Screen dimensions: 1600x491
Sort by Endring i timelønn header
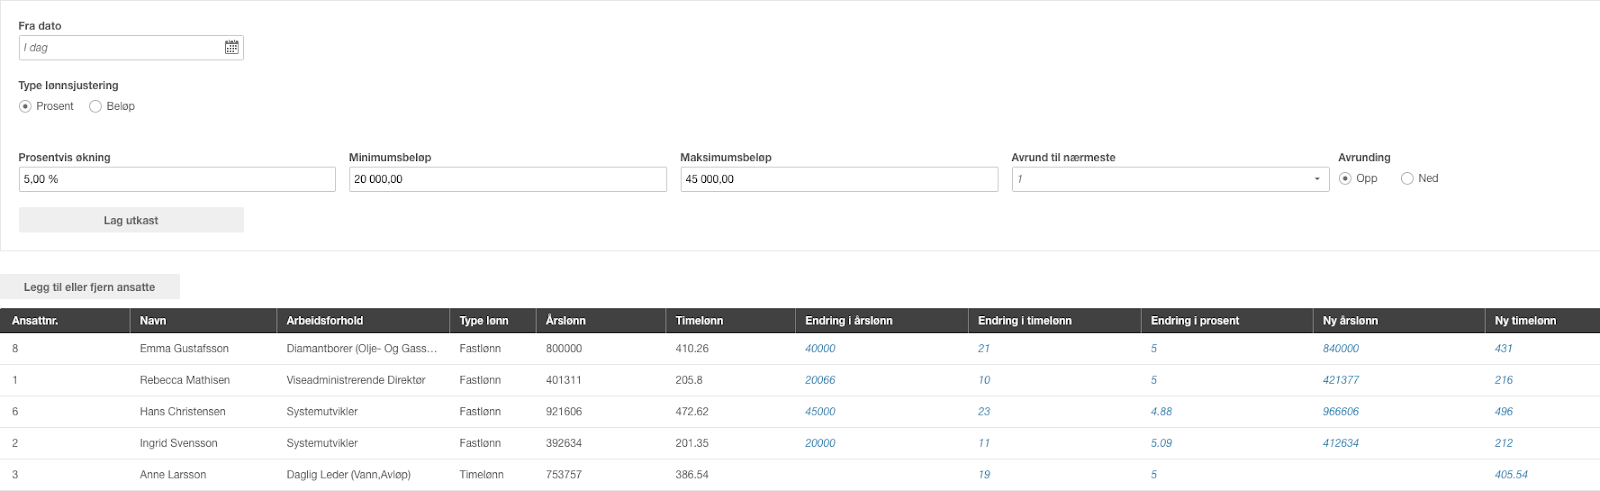(1054, 320)
